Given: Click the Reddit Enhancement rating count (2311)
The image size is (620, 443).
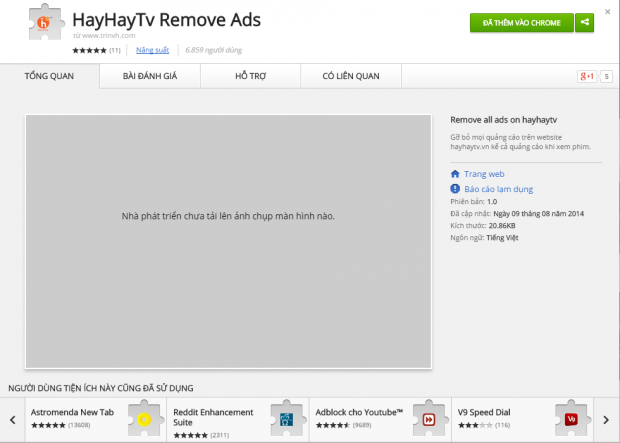Looking at the screenshot, I should click(x=219, y=435).
